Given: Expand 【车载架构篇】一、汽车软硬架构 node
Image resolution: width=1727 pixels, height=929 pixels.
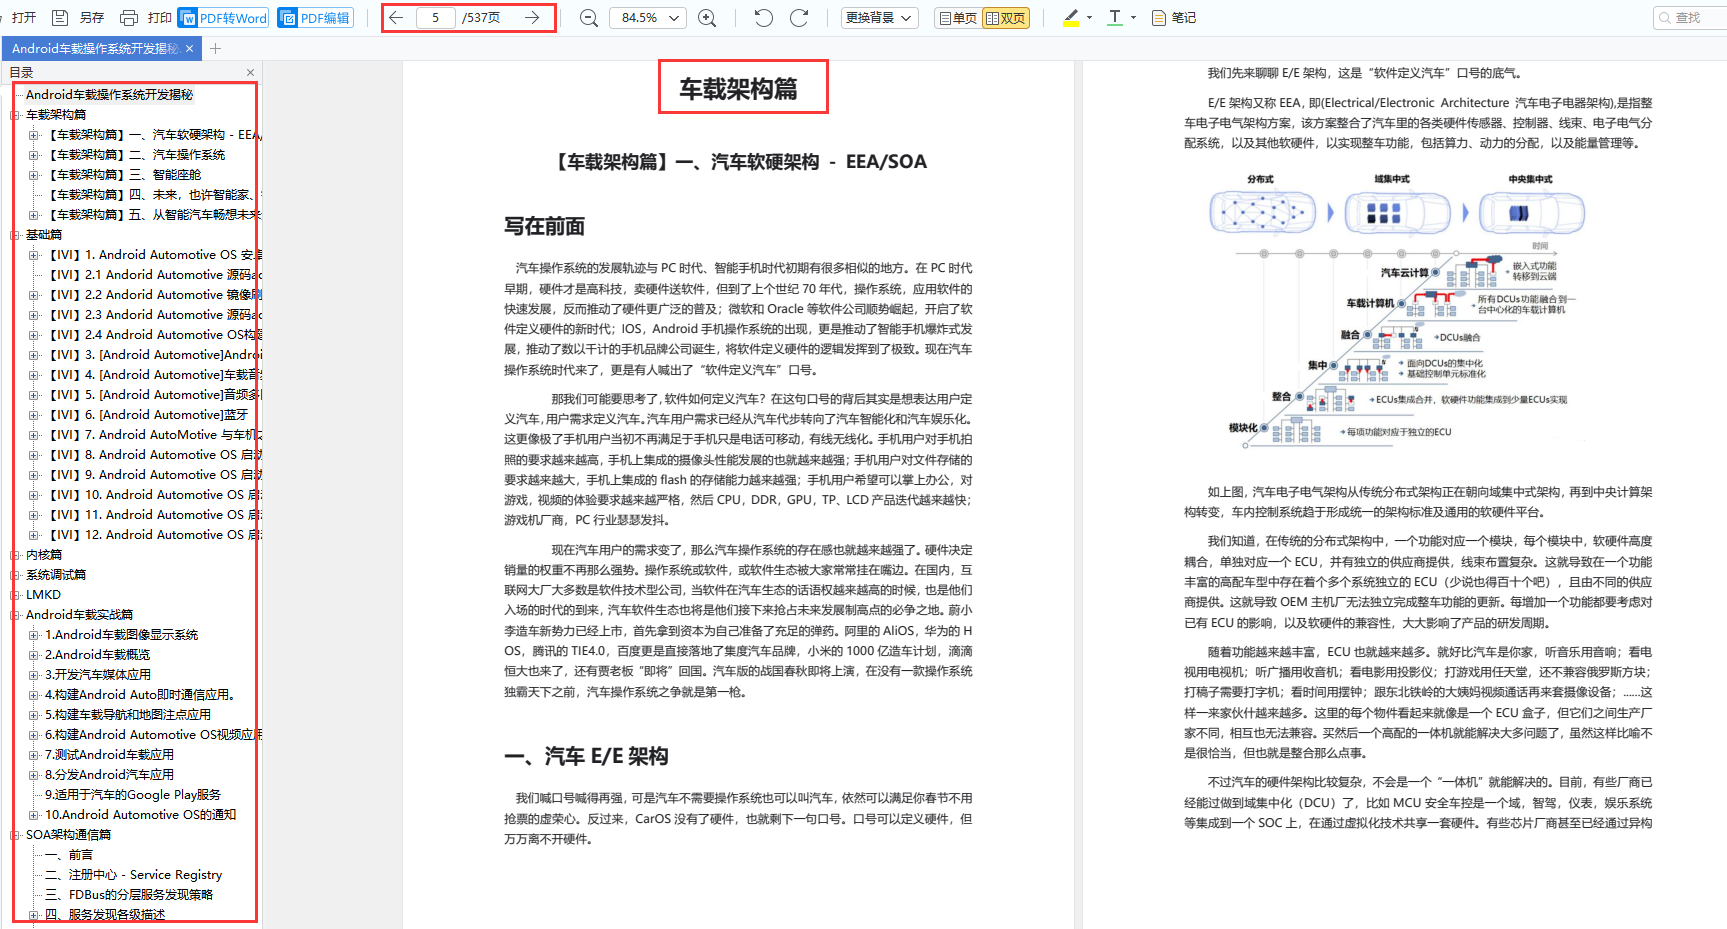Looking at the screenshot, I should (x=34, y=135).
